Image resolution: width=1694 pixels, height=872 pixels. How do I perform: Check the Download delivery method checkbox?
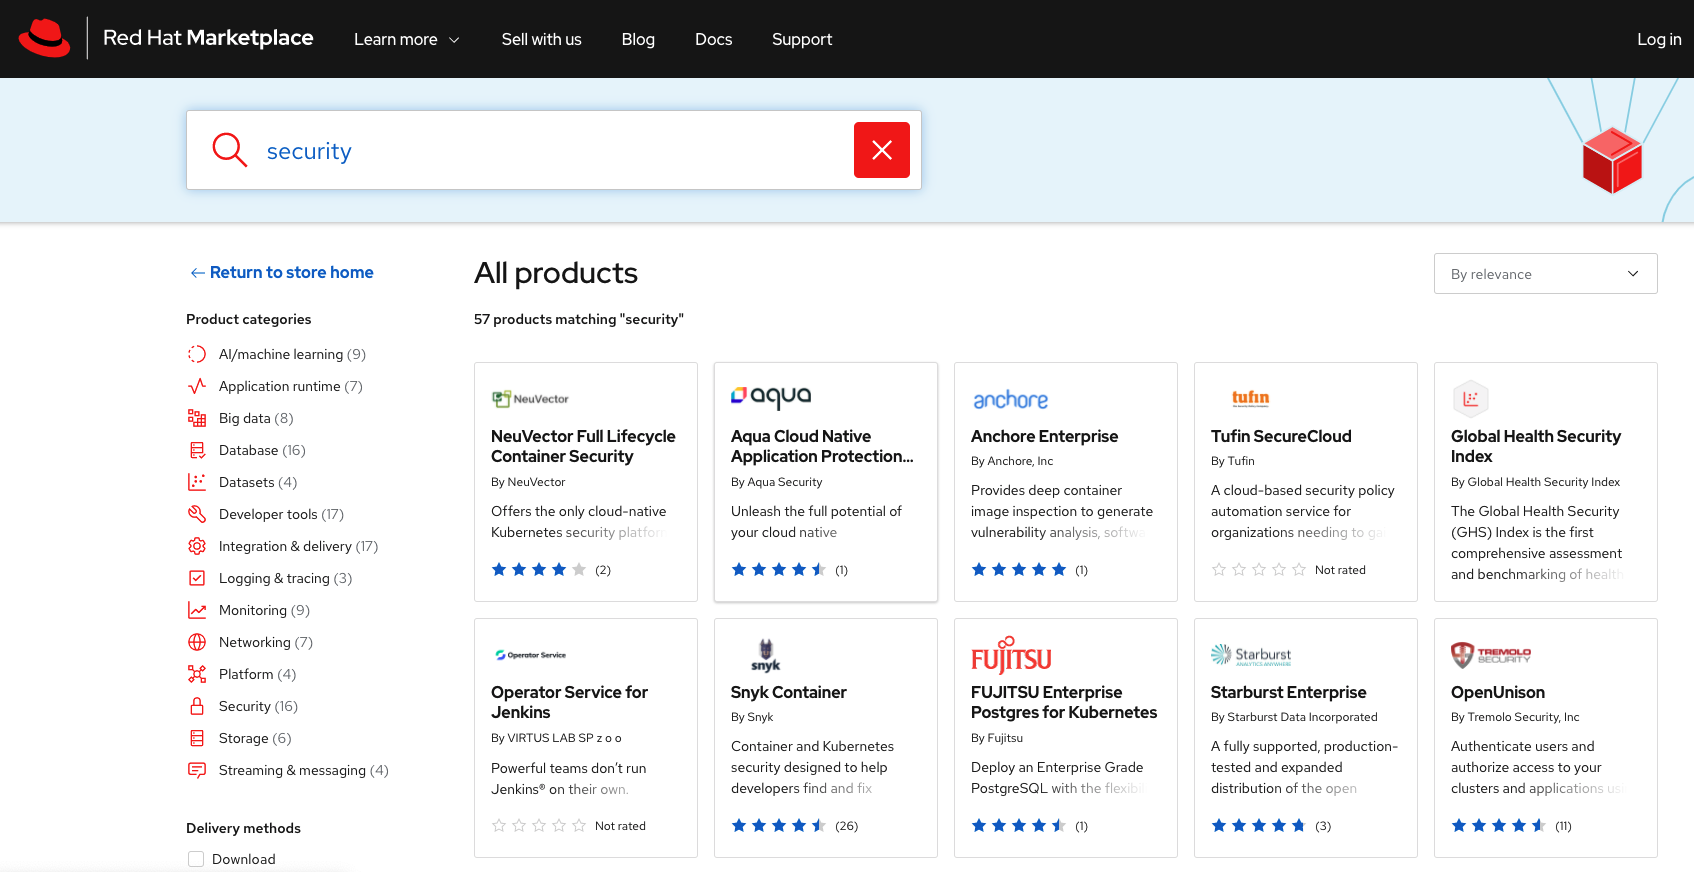[196, 859]
